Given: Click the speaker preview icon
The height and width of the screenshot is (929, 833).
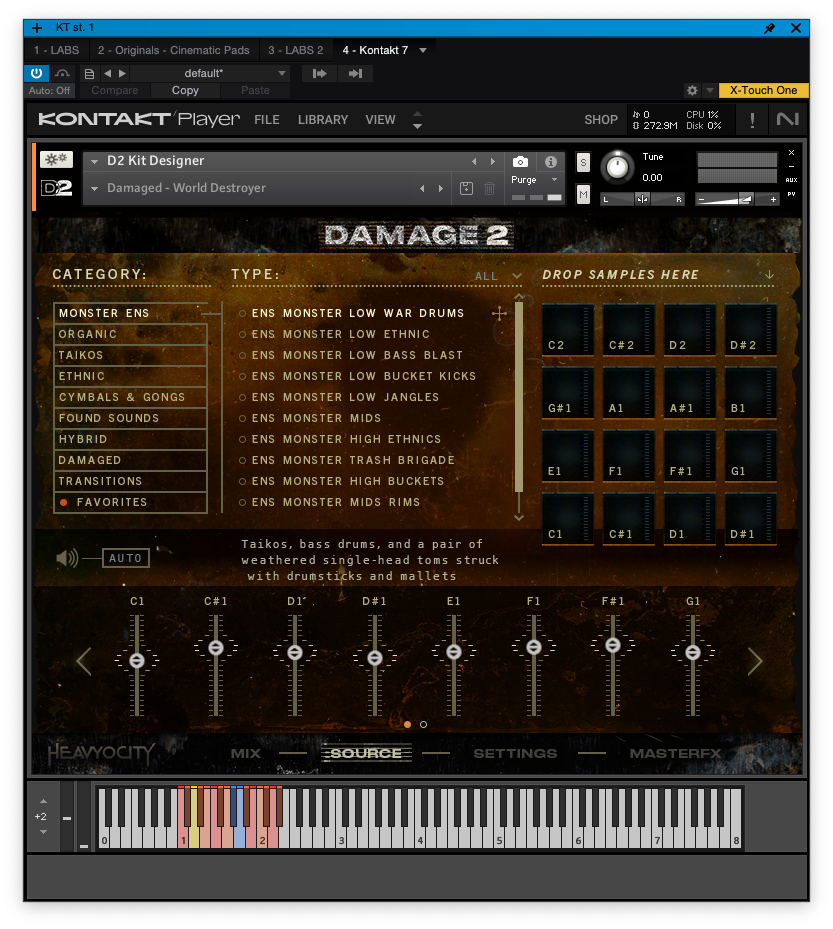Looking at the screenshot, I should [x=67, y=558].
